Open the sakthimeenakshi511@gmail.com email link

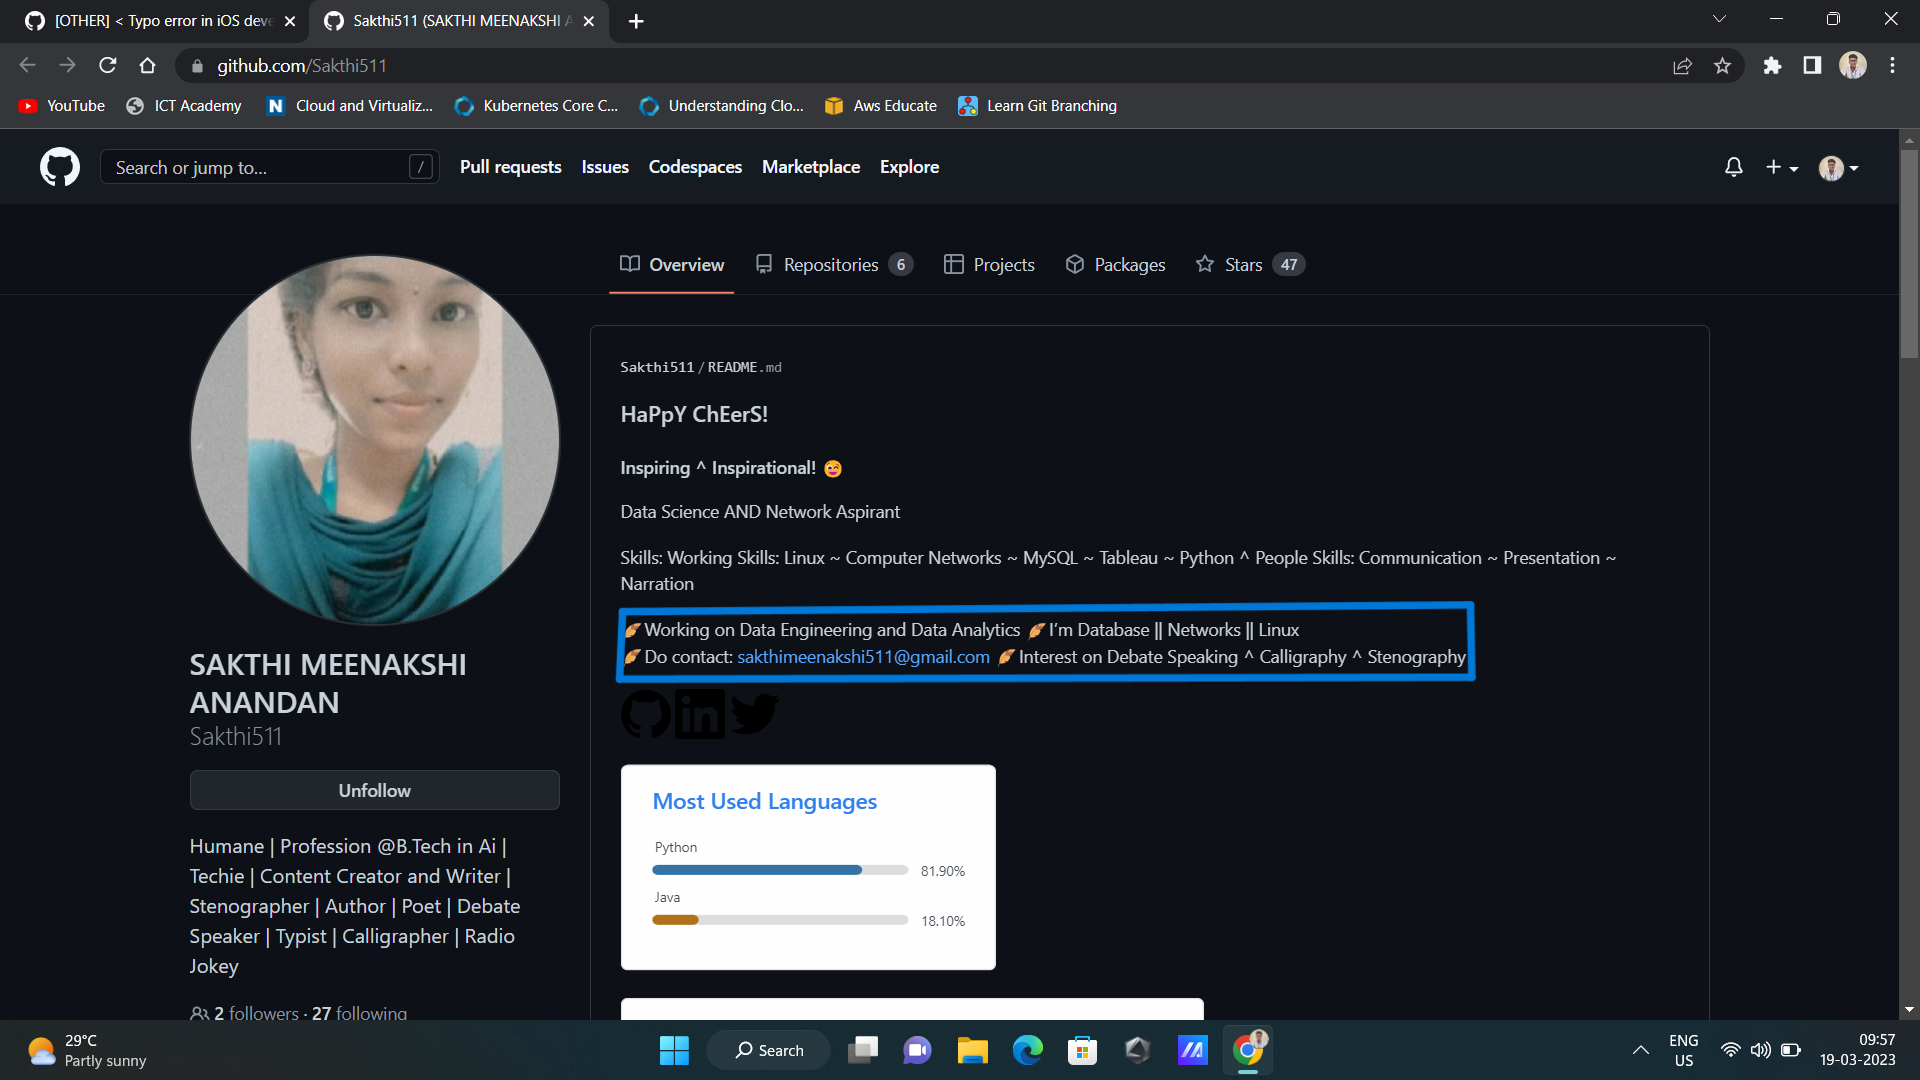862,657
